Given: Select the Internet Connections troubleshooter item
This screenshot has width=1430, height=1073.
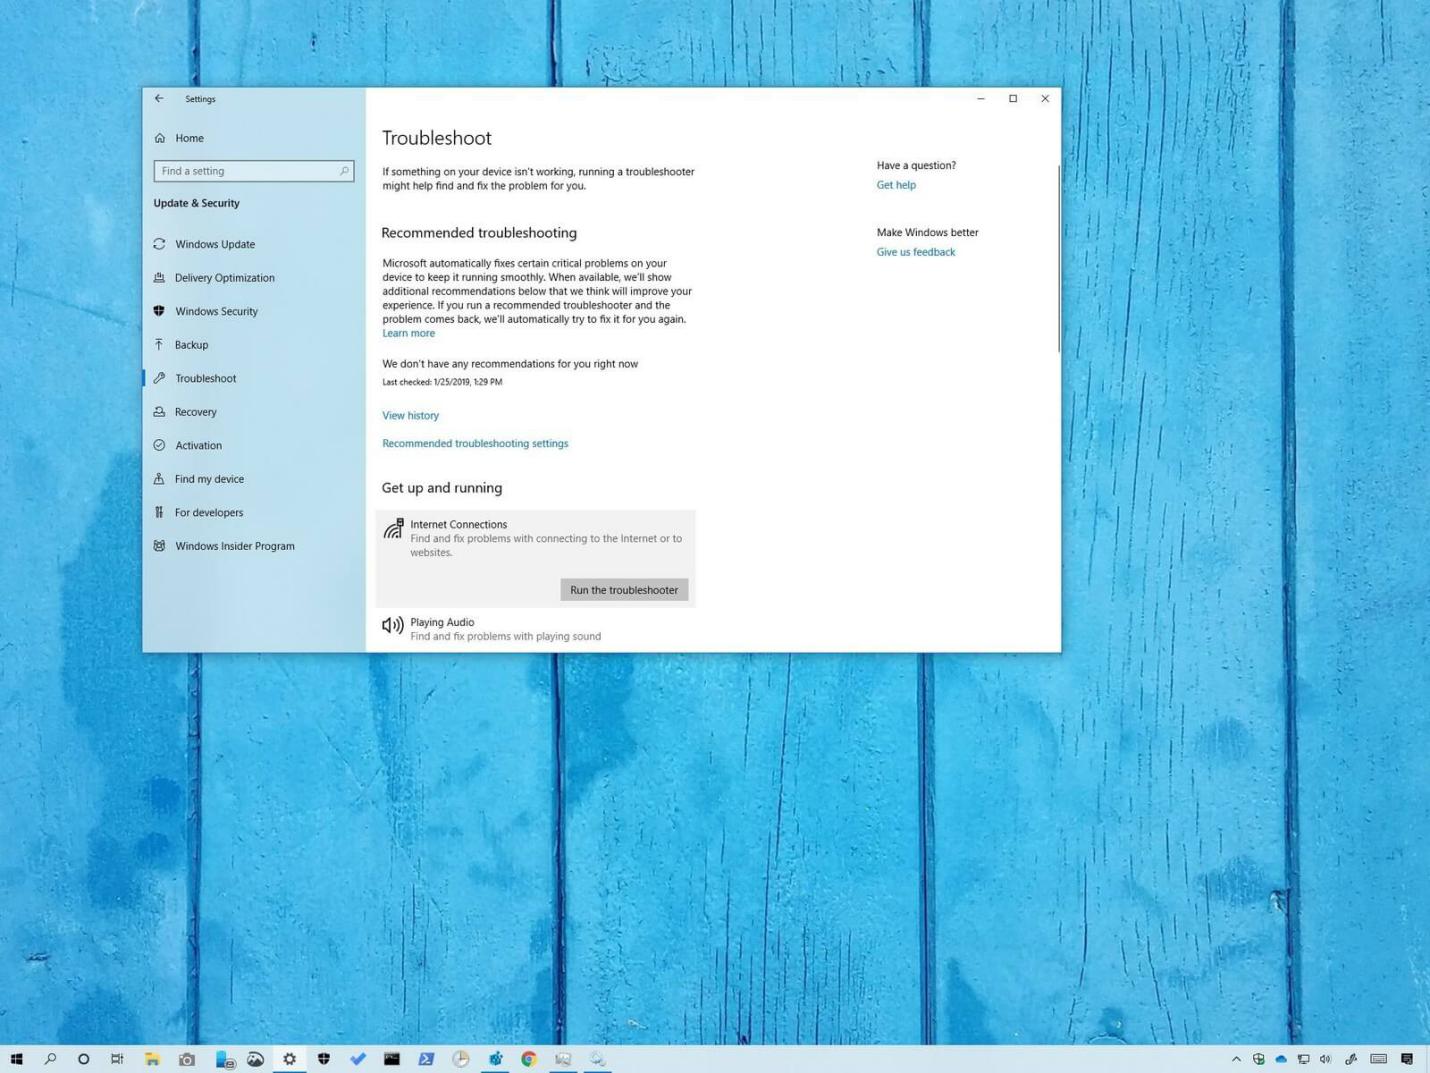Looking at the screenshot, I should point(536,558).
